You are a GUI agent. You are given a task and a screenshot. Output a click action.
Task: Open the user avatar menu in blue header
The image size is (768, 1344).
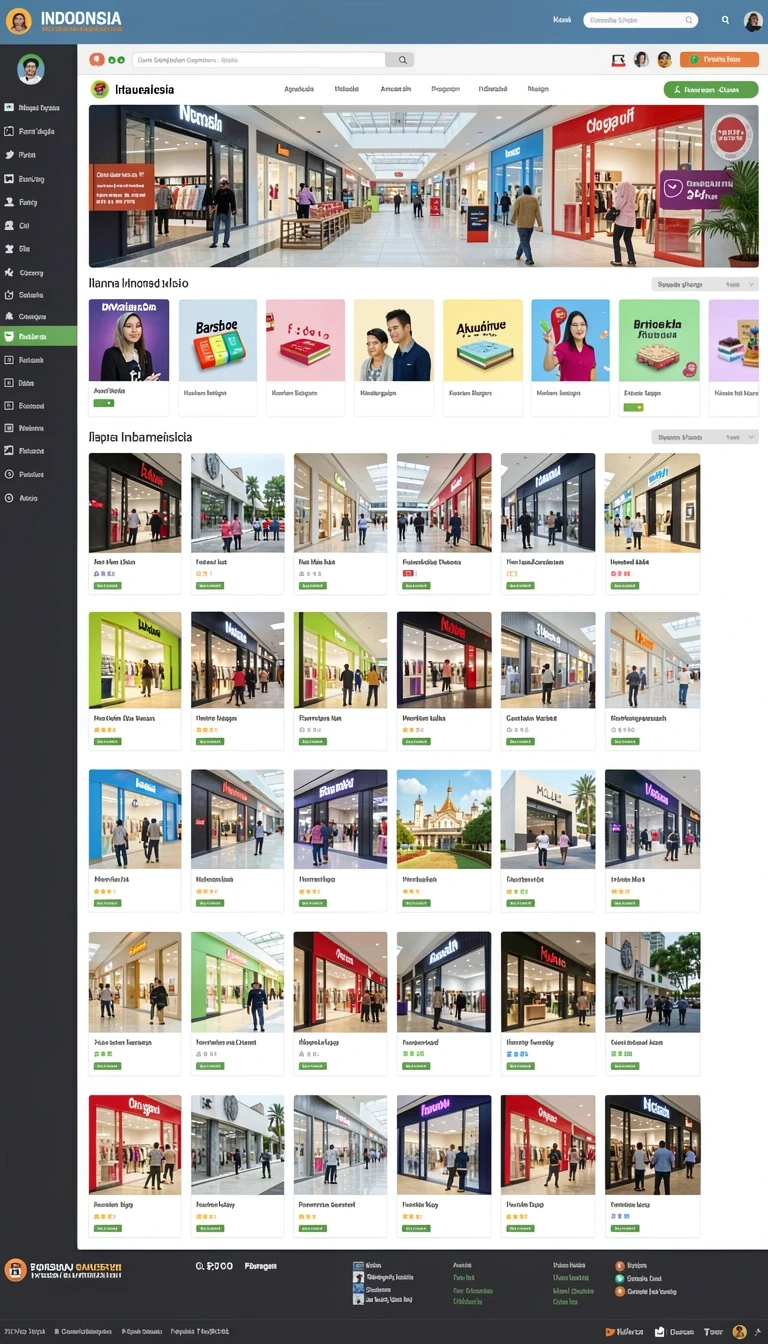pos(753,21)
